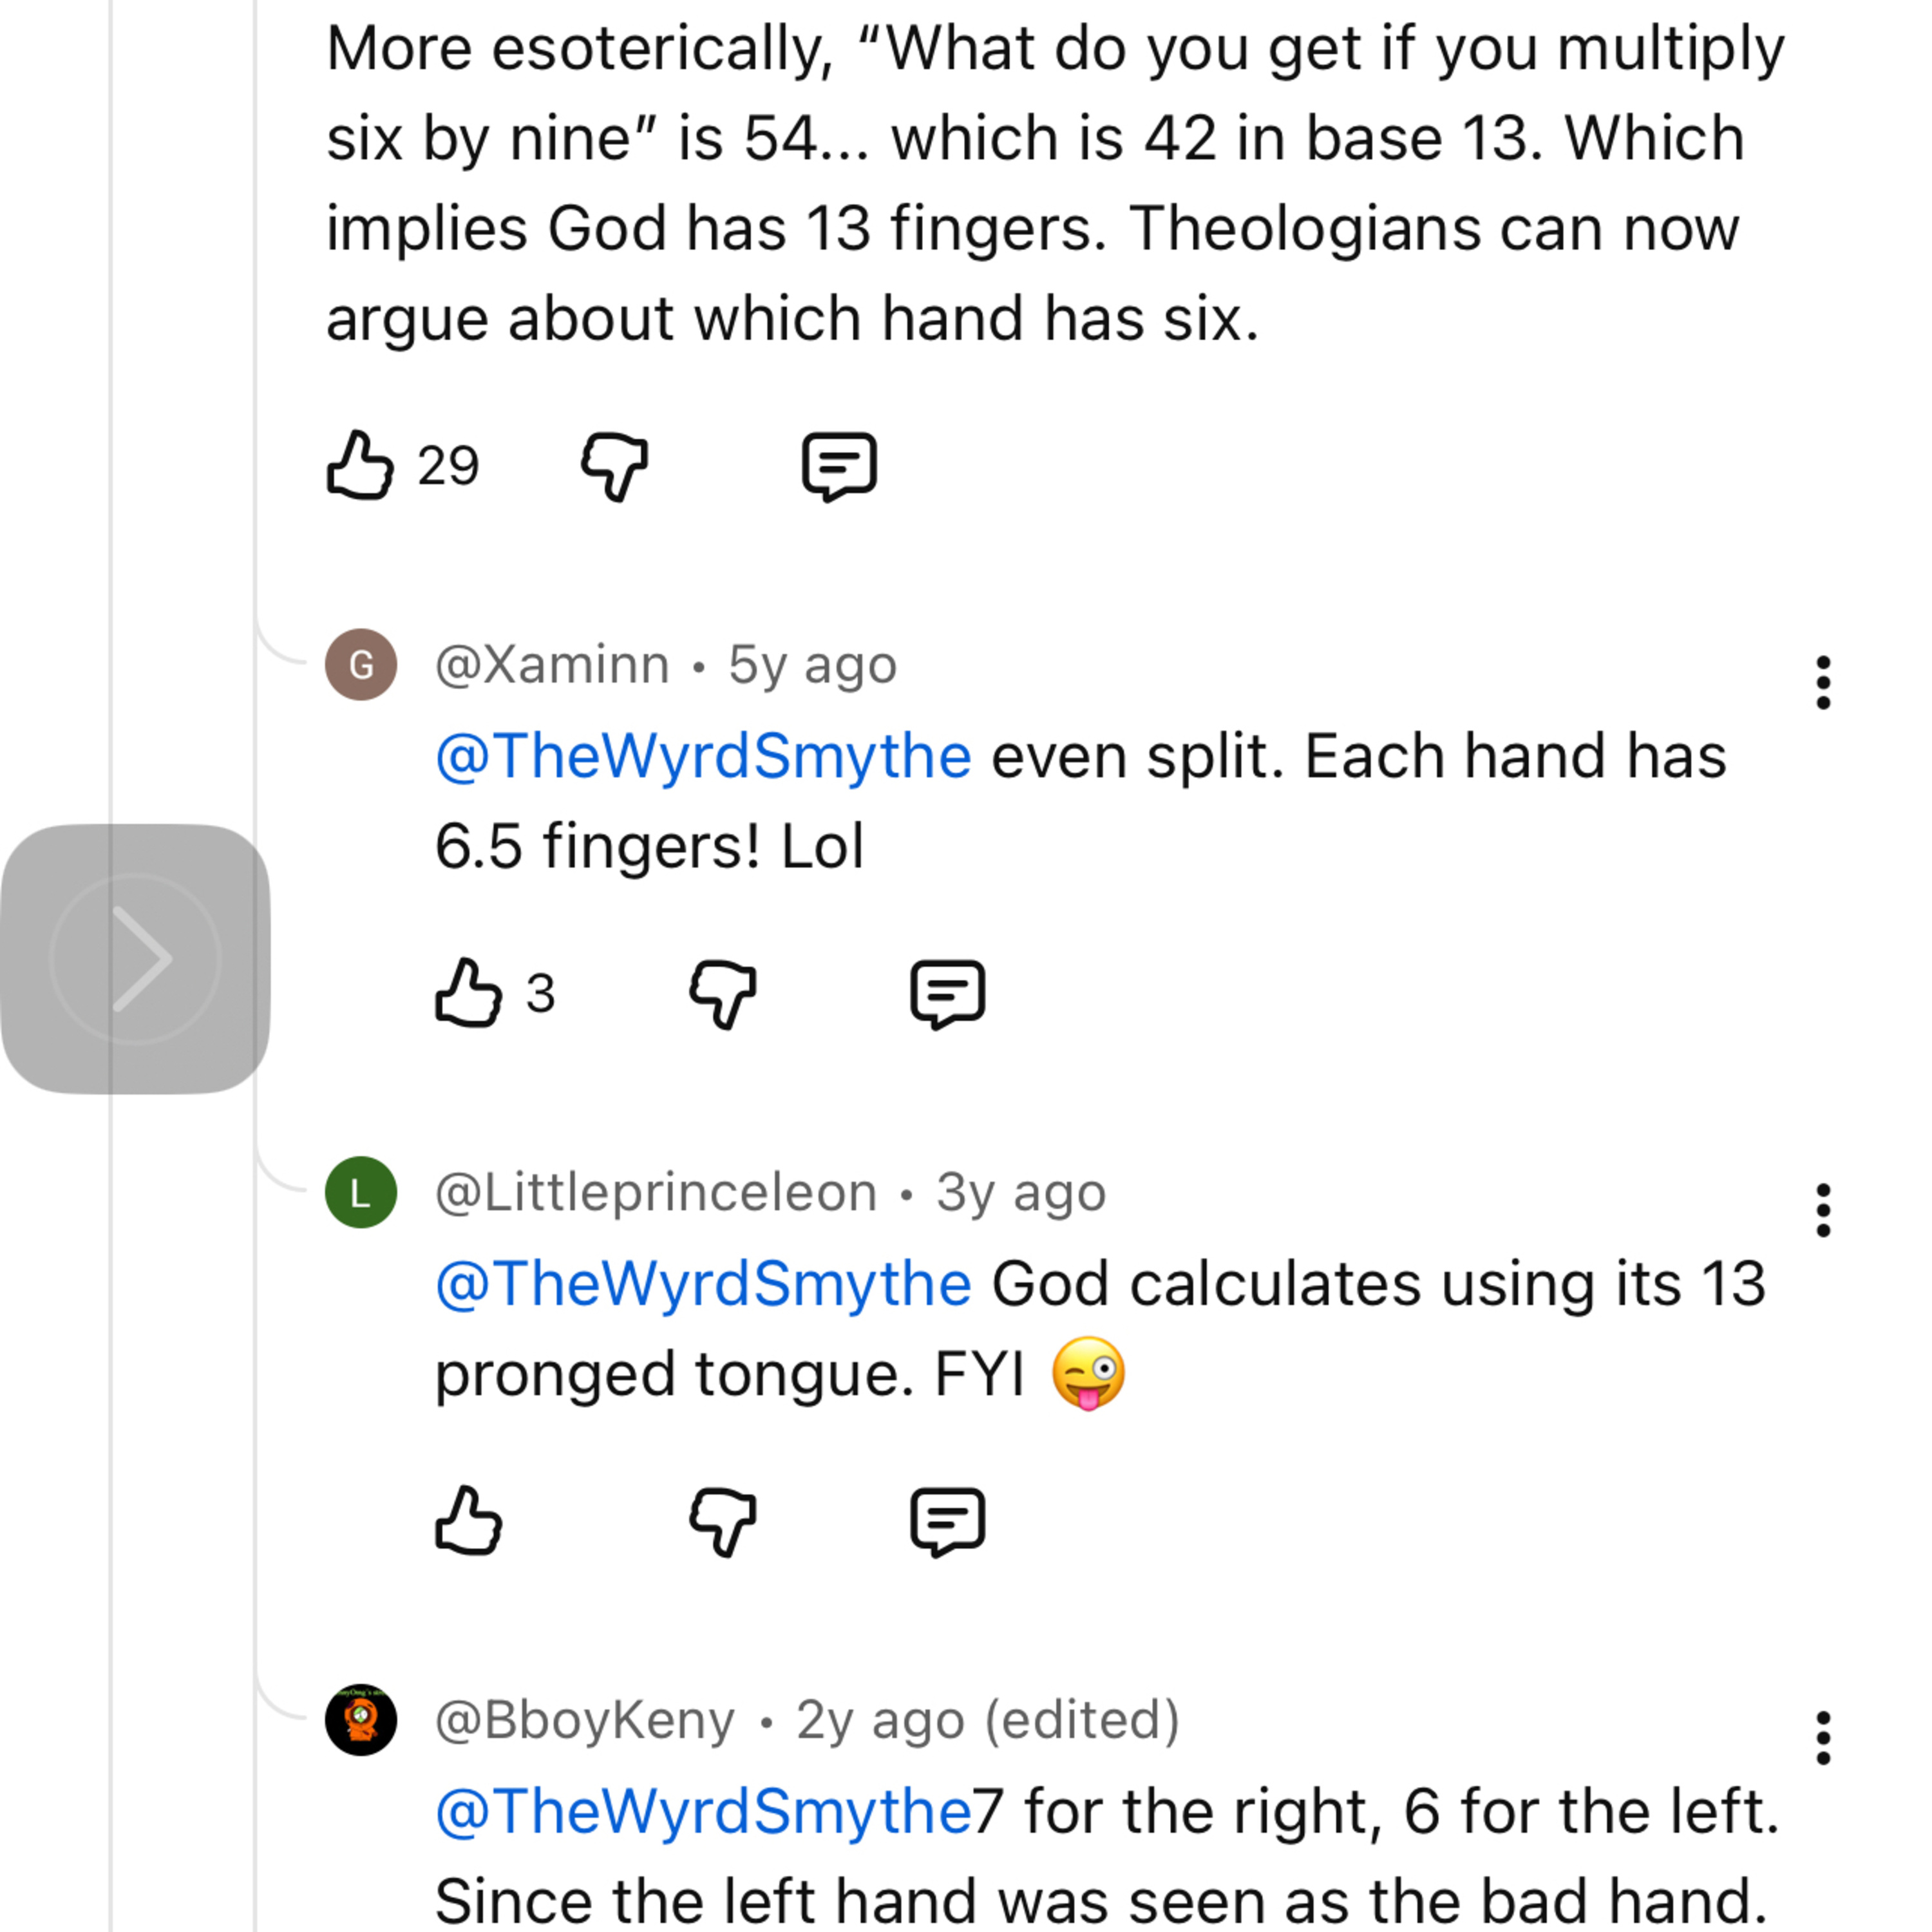The width and height of the screenshot is (1932, 1932).
Task: Like Littleprinceleon's pronged tongue reply
Action: coord(468,1521)
